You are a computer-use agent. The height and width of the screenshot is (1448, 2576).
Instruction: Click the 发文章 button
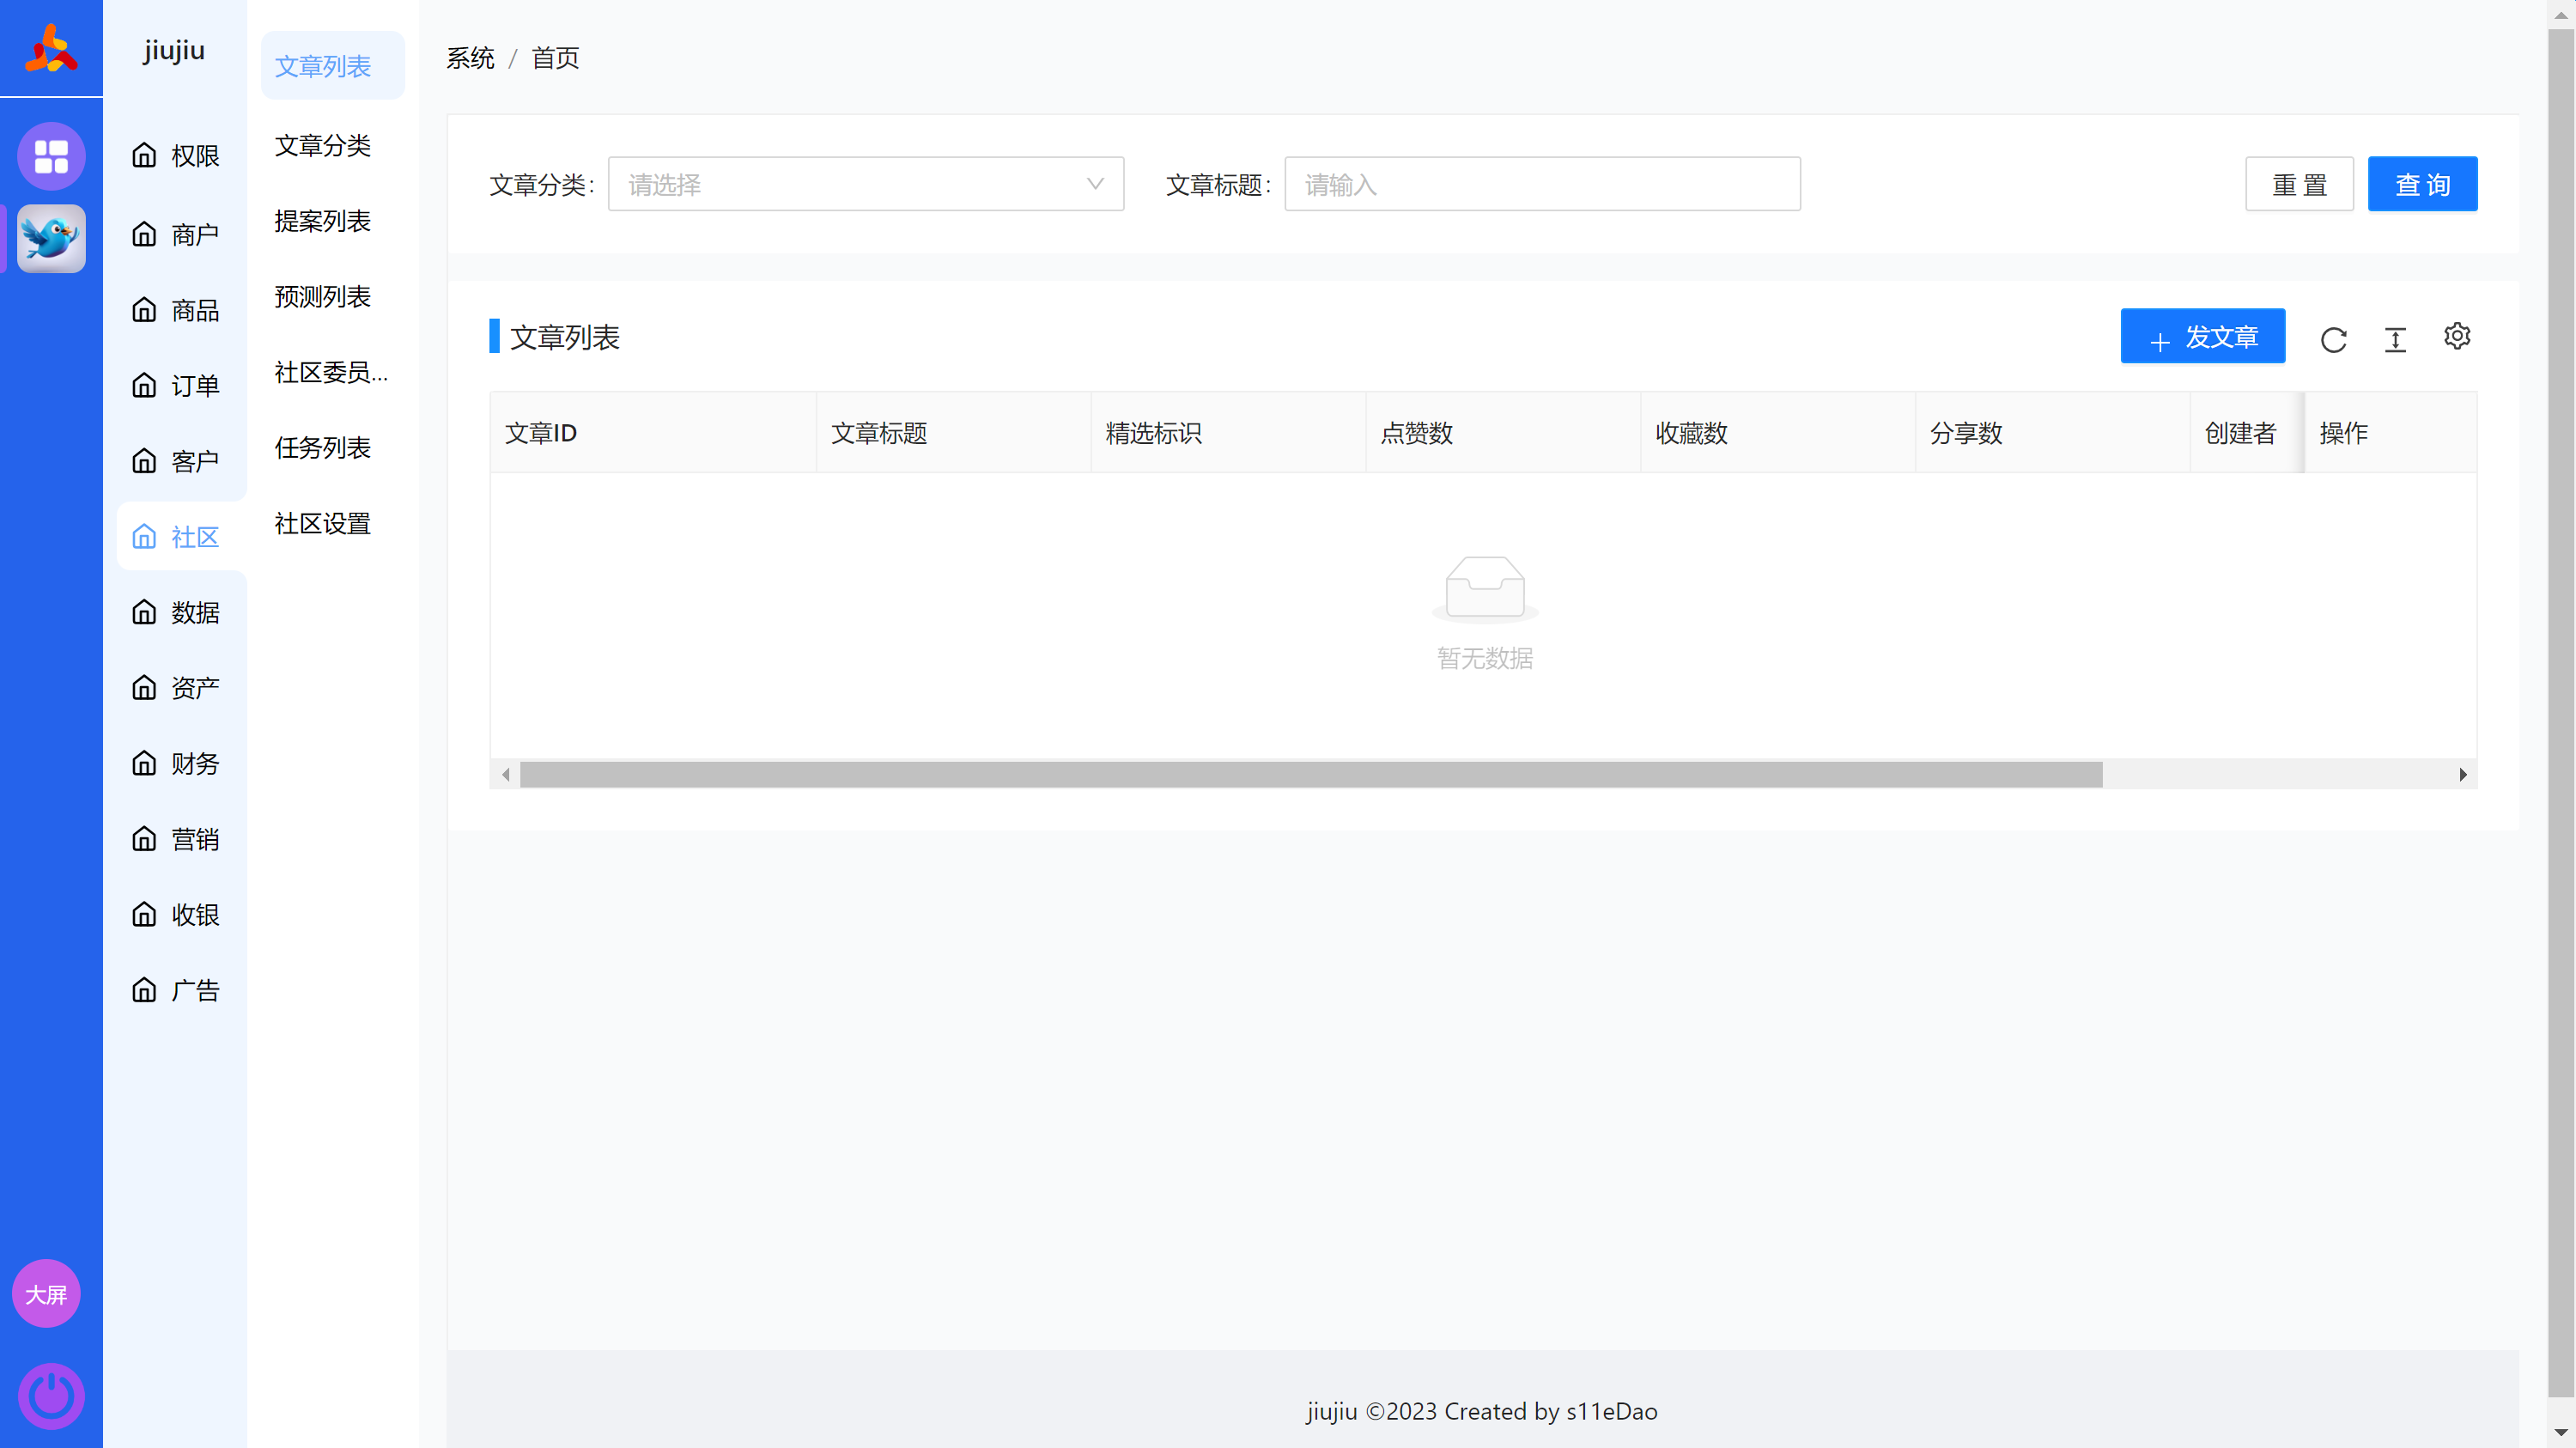(2202, 337)
